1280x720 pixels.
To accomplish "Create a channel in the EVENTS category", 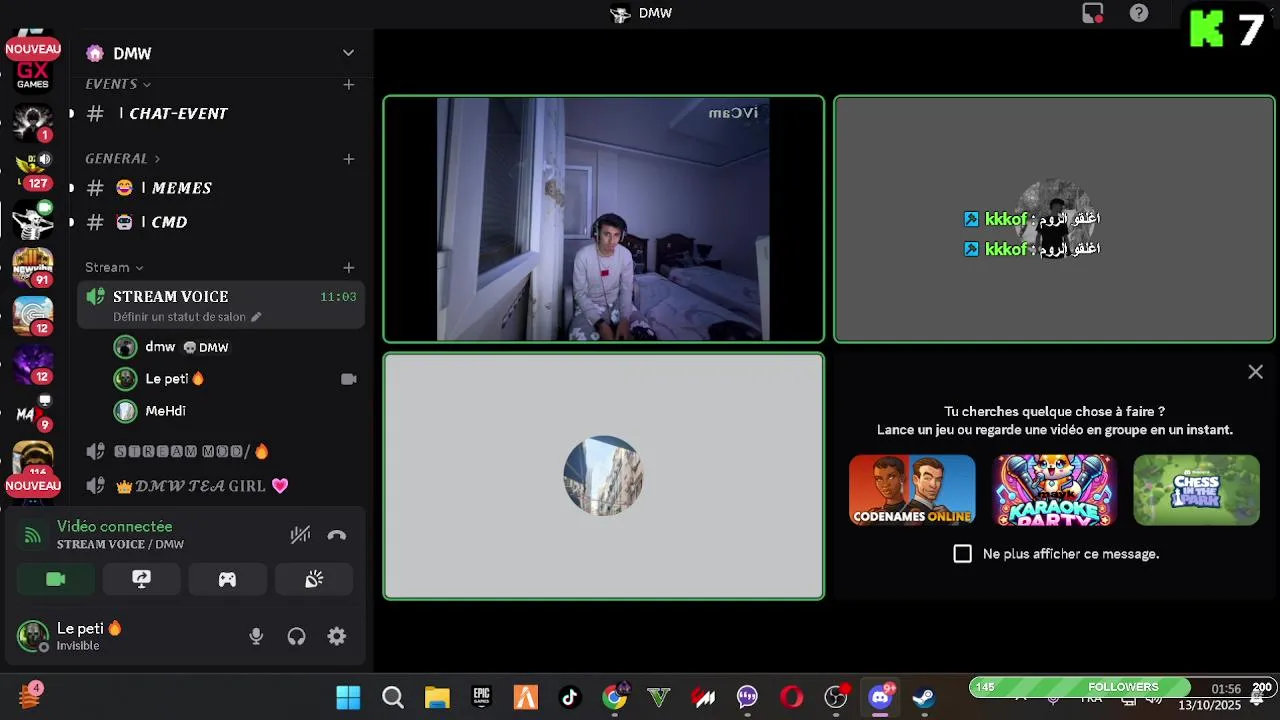I will (x=349, y=84).
